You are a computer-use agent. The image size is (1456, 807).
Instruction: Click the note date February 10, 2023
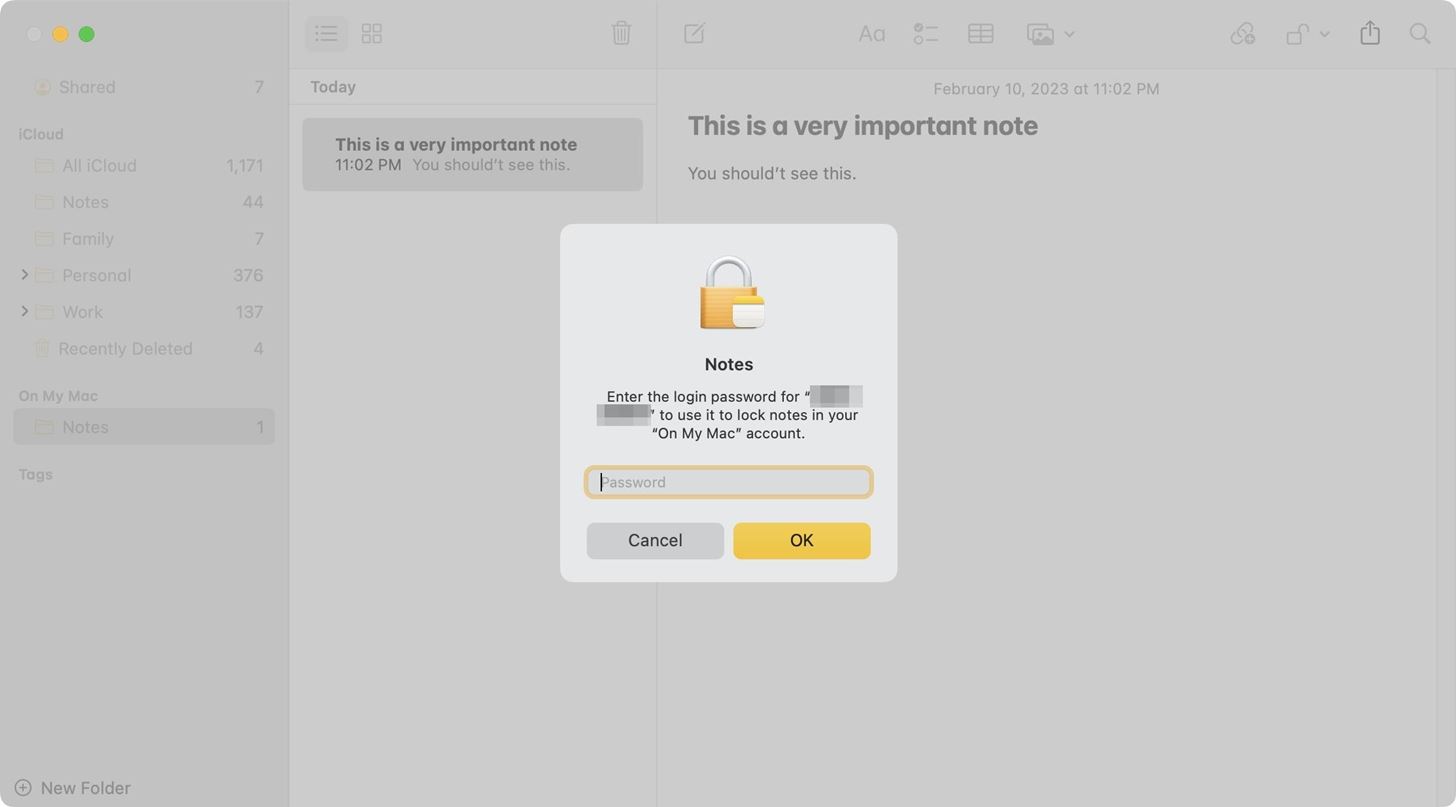[x=1046, y=89]
